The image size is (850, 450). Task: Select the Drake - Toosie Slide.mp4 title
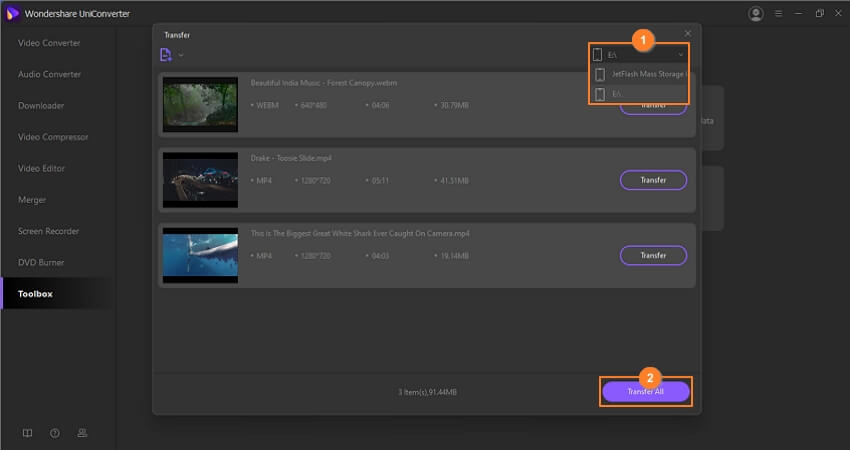291,158
